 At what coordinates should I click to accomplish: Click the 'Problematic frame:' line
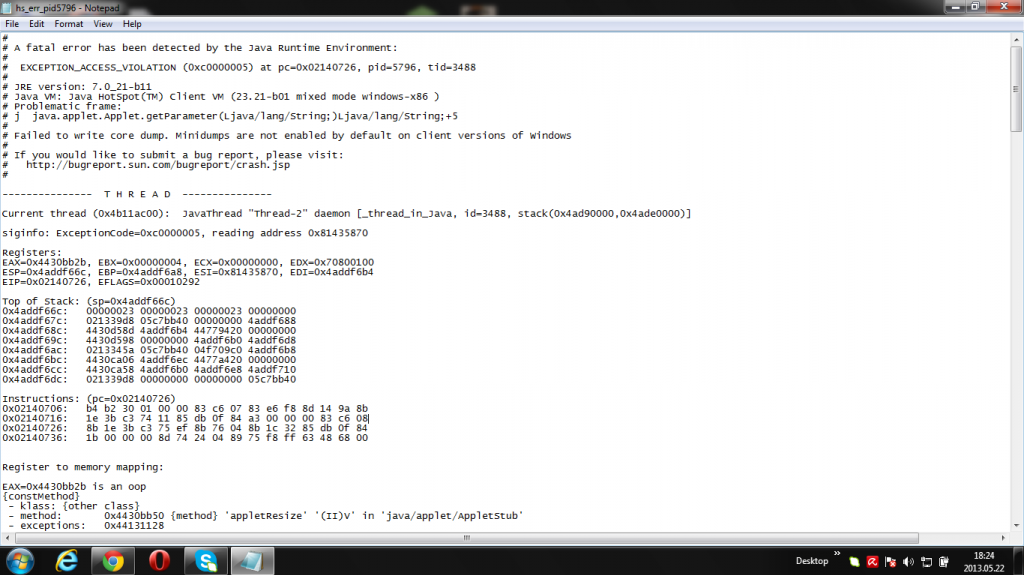[61, 106]
